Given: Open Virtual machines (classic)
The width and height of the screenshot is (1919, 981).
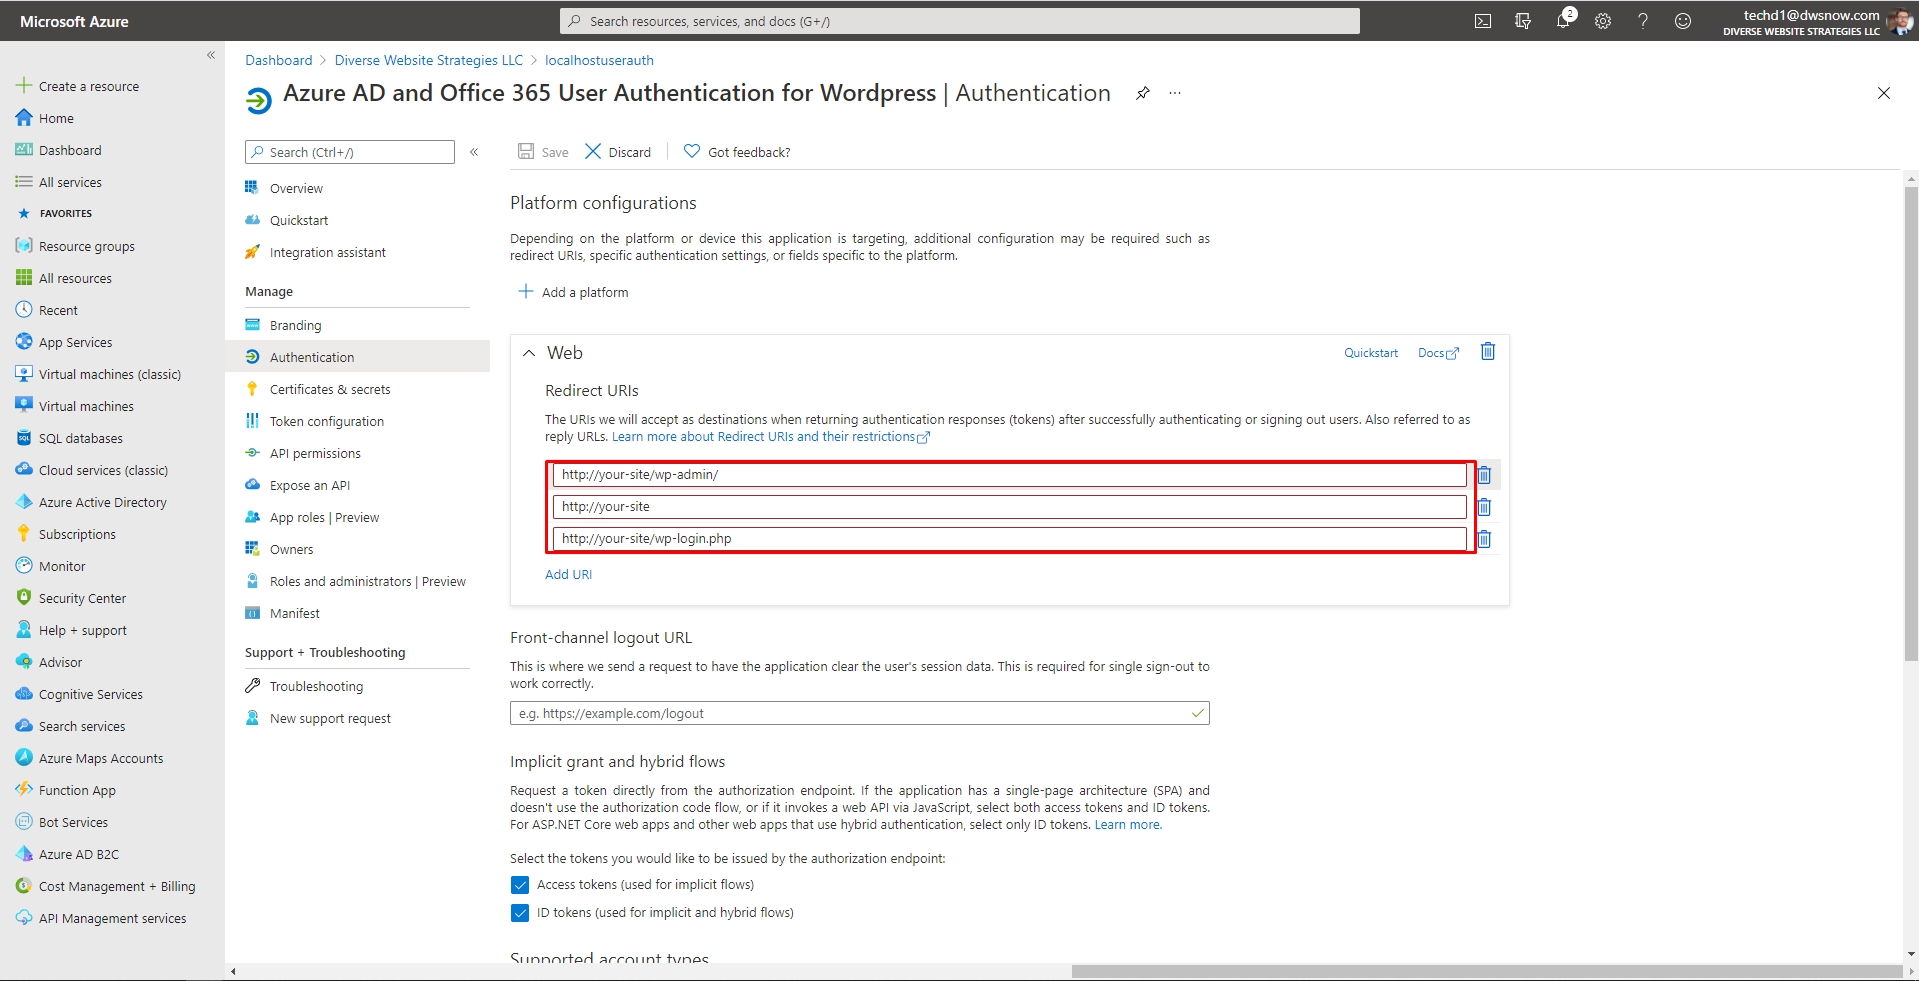Looking at the screenshot, I should click(x=109, y=374).
